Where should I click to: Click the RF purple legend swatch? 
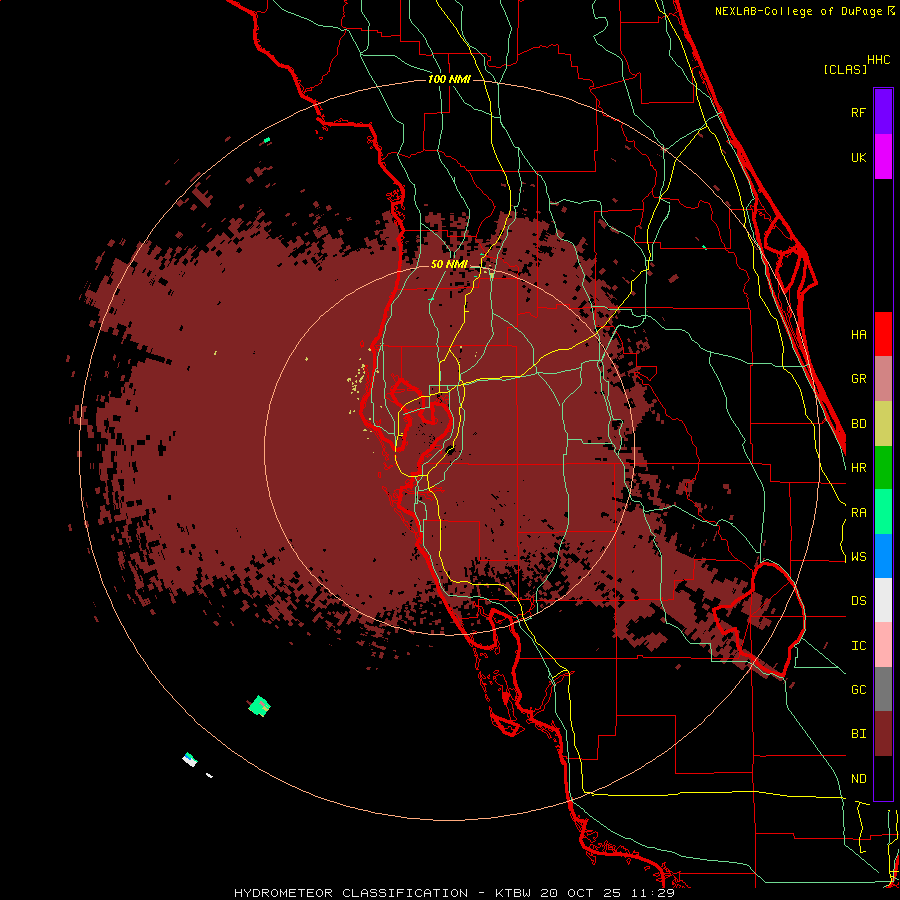pyautogui.click(x=883, y=112)
